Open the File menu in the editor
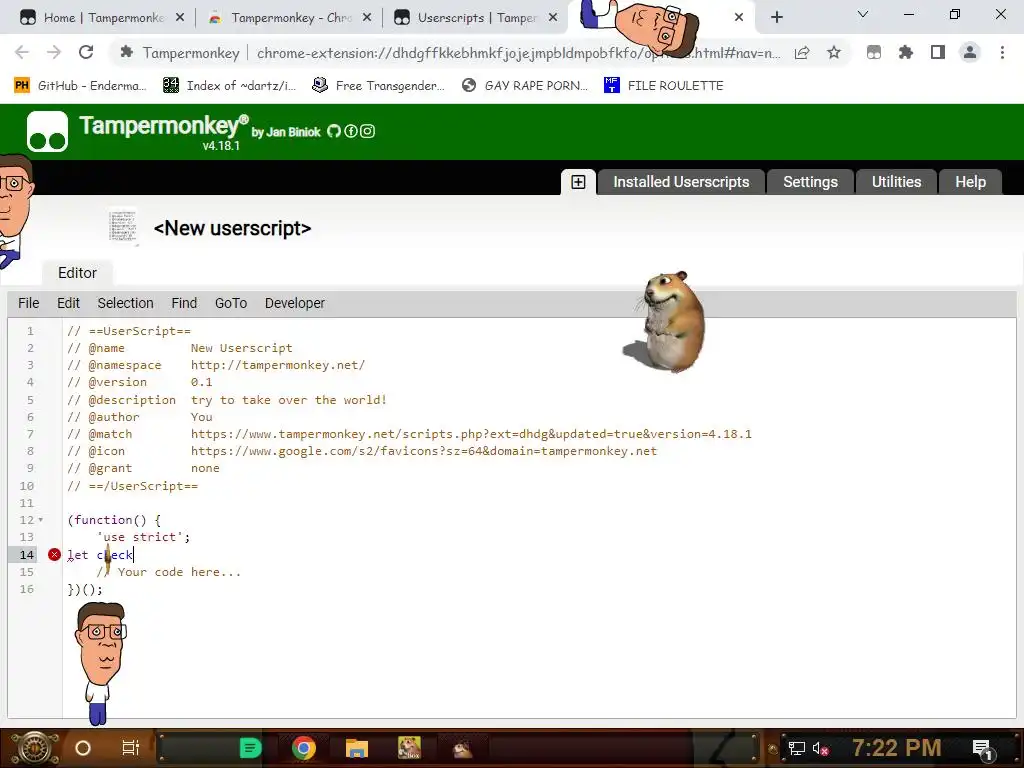 (28, 303)
